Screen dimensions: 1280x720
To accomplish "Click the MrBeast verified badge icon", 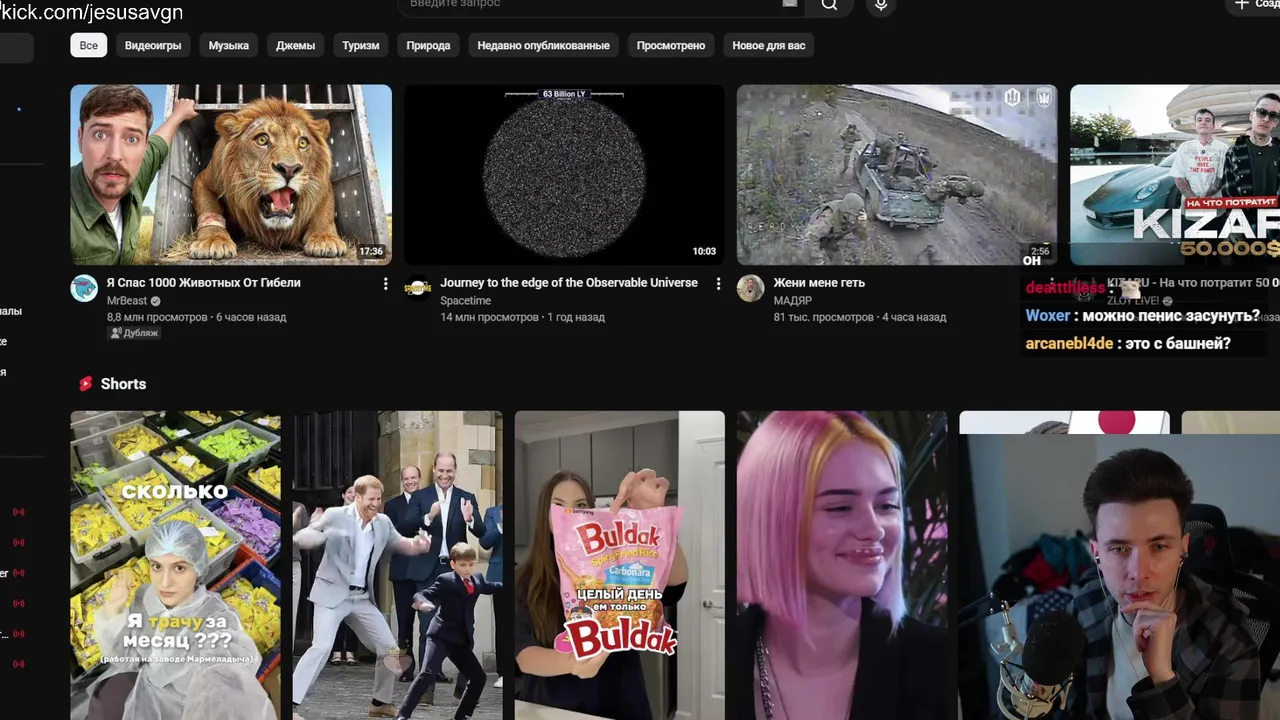I will point(156,301).
